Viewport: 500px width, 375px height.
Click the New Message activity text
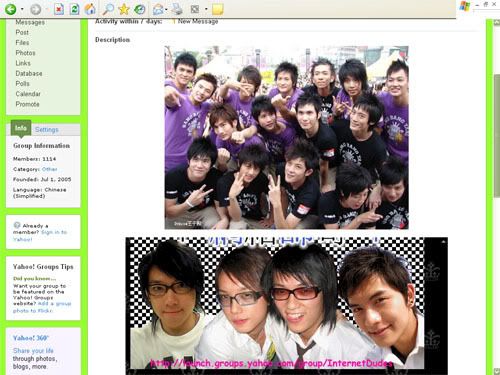click(x=198, y=21)
